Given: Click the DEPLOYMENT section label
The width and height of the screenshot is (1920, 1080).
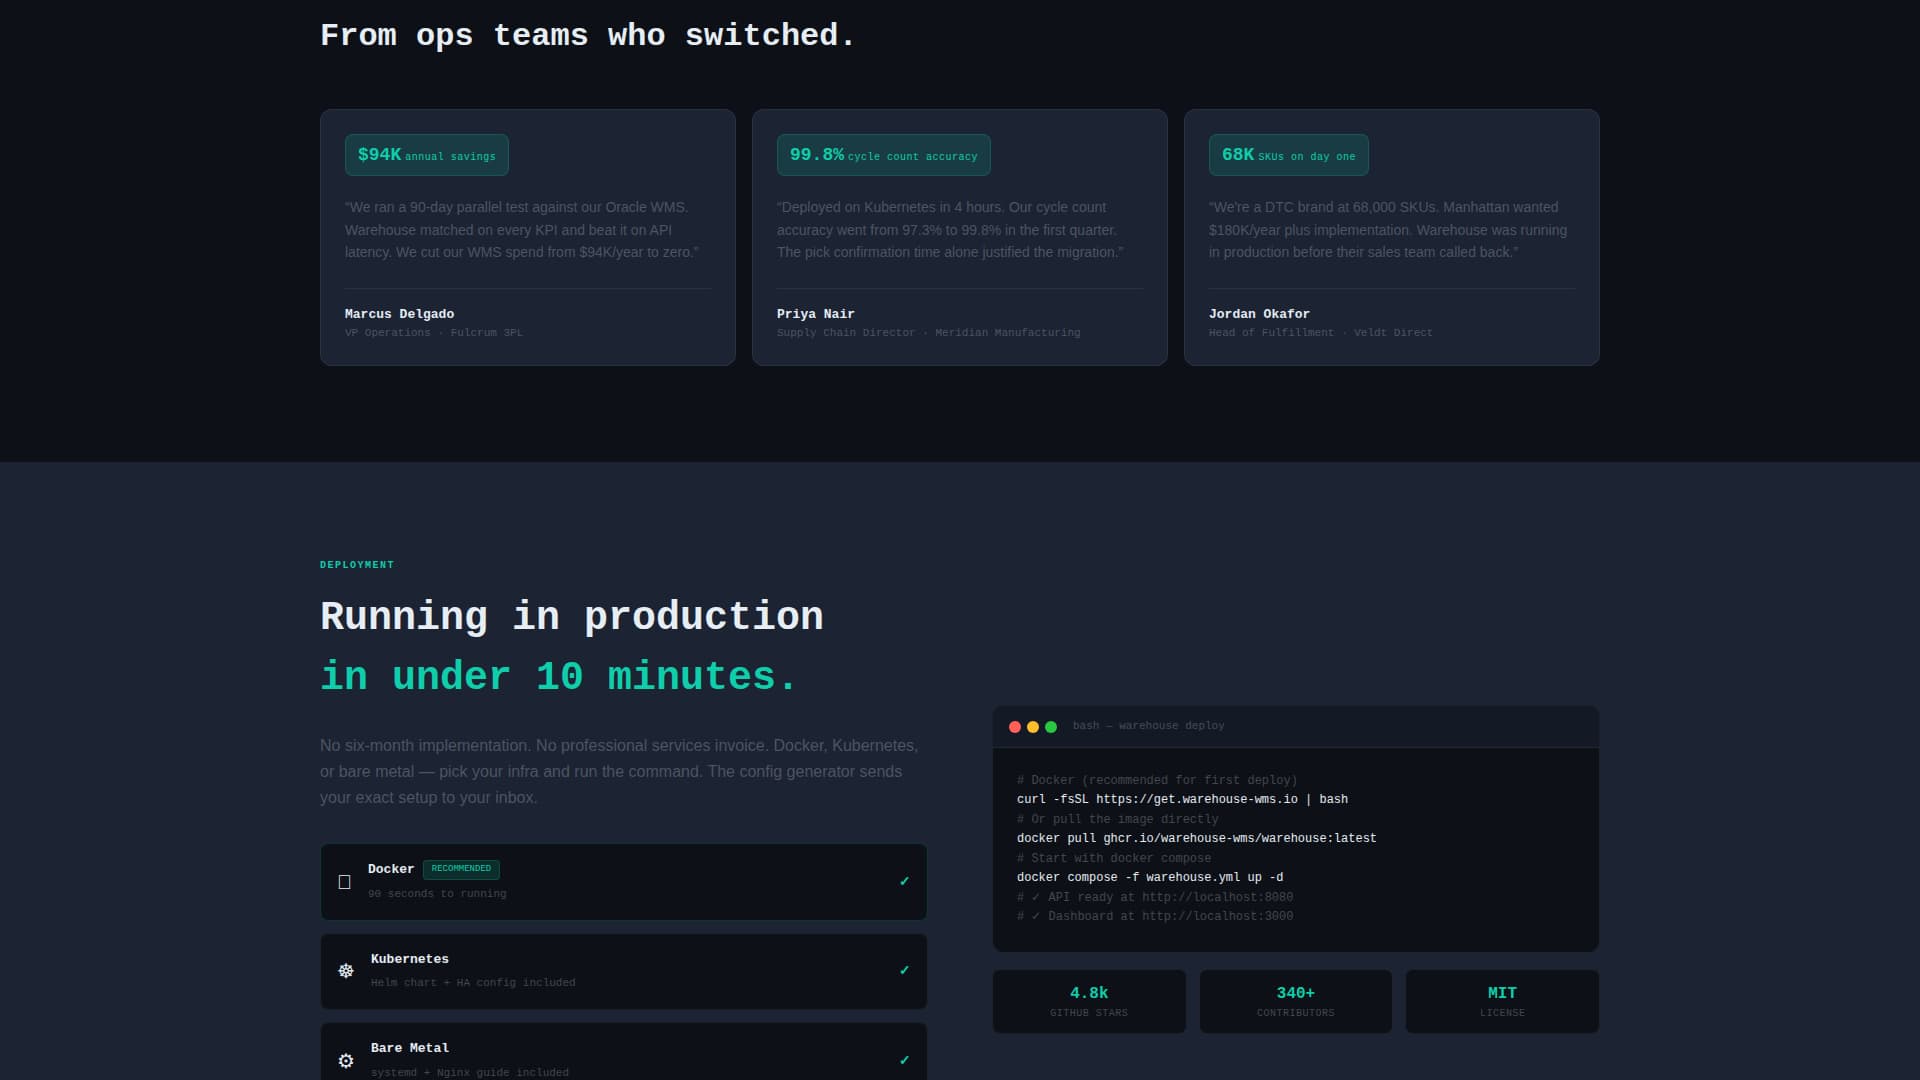Looking at the screenshot, I should [x=357, y=565].
